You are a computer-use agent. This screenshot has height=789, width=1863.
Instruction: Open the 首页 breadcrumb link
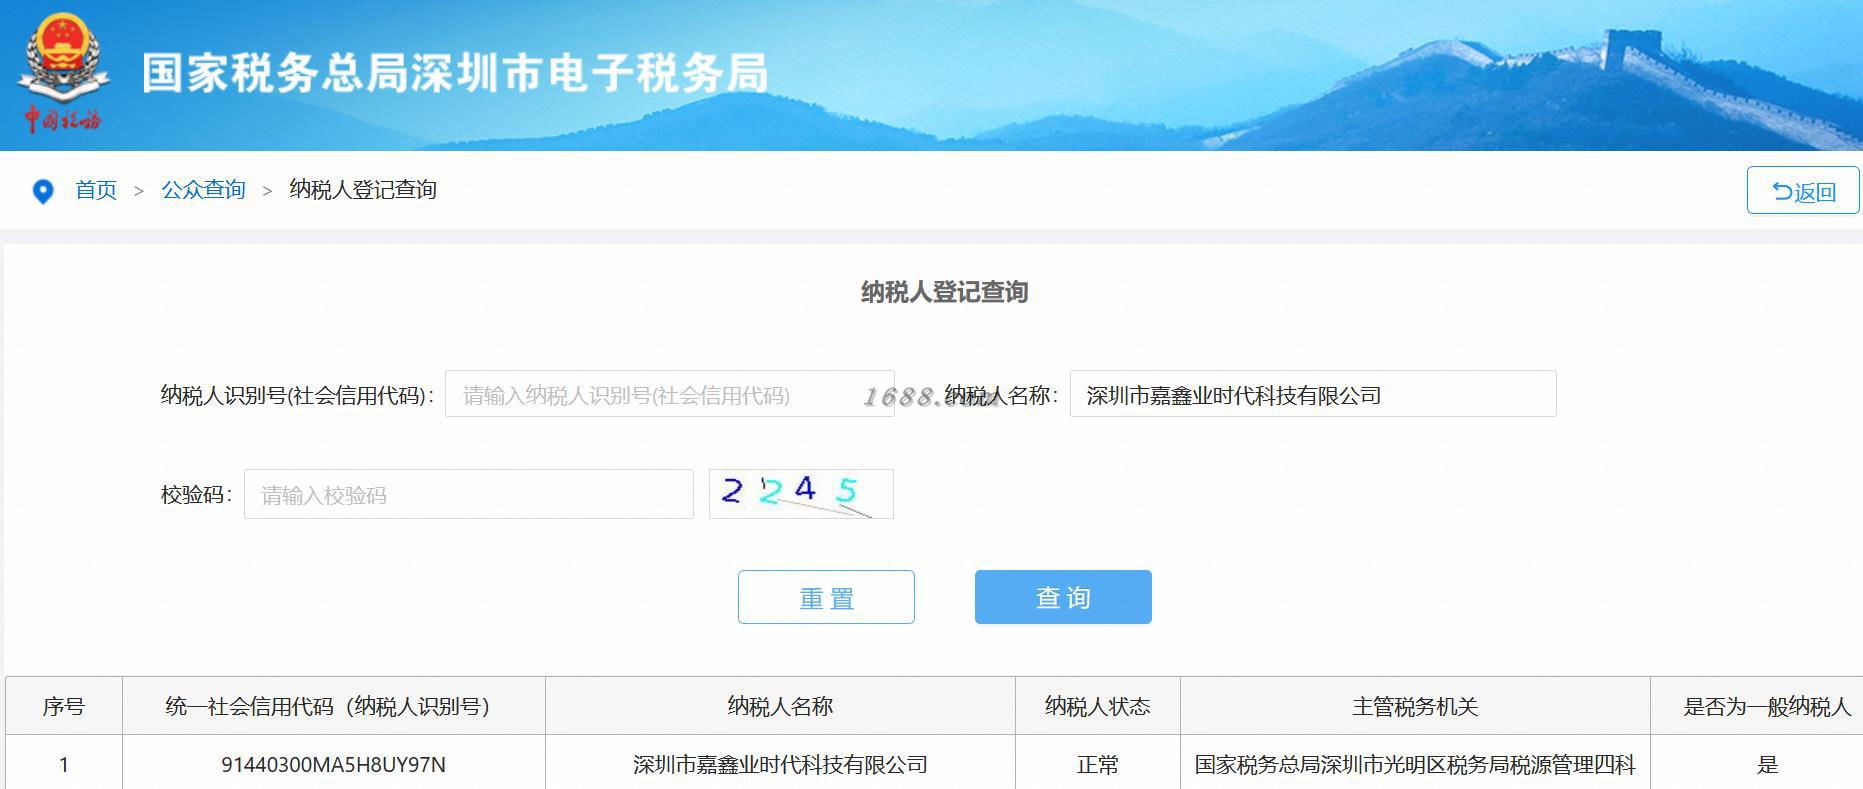(x=96, y=190)
